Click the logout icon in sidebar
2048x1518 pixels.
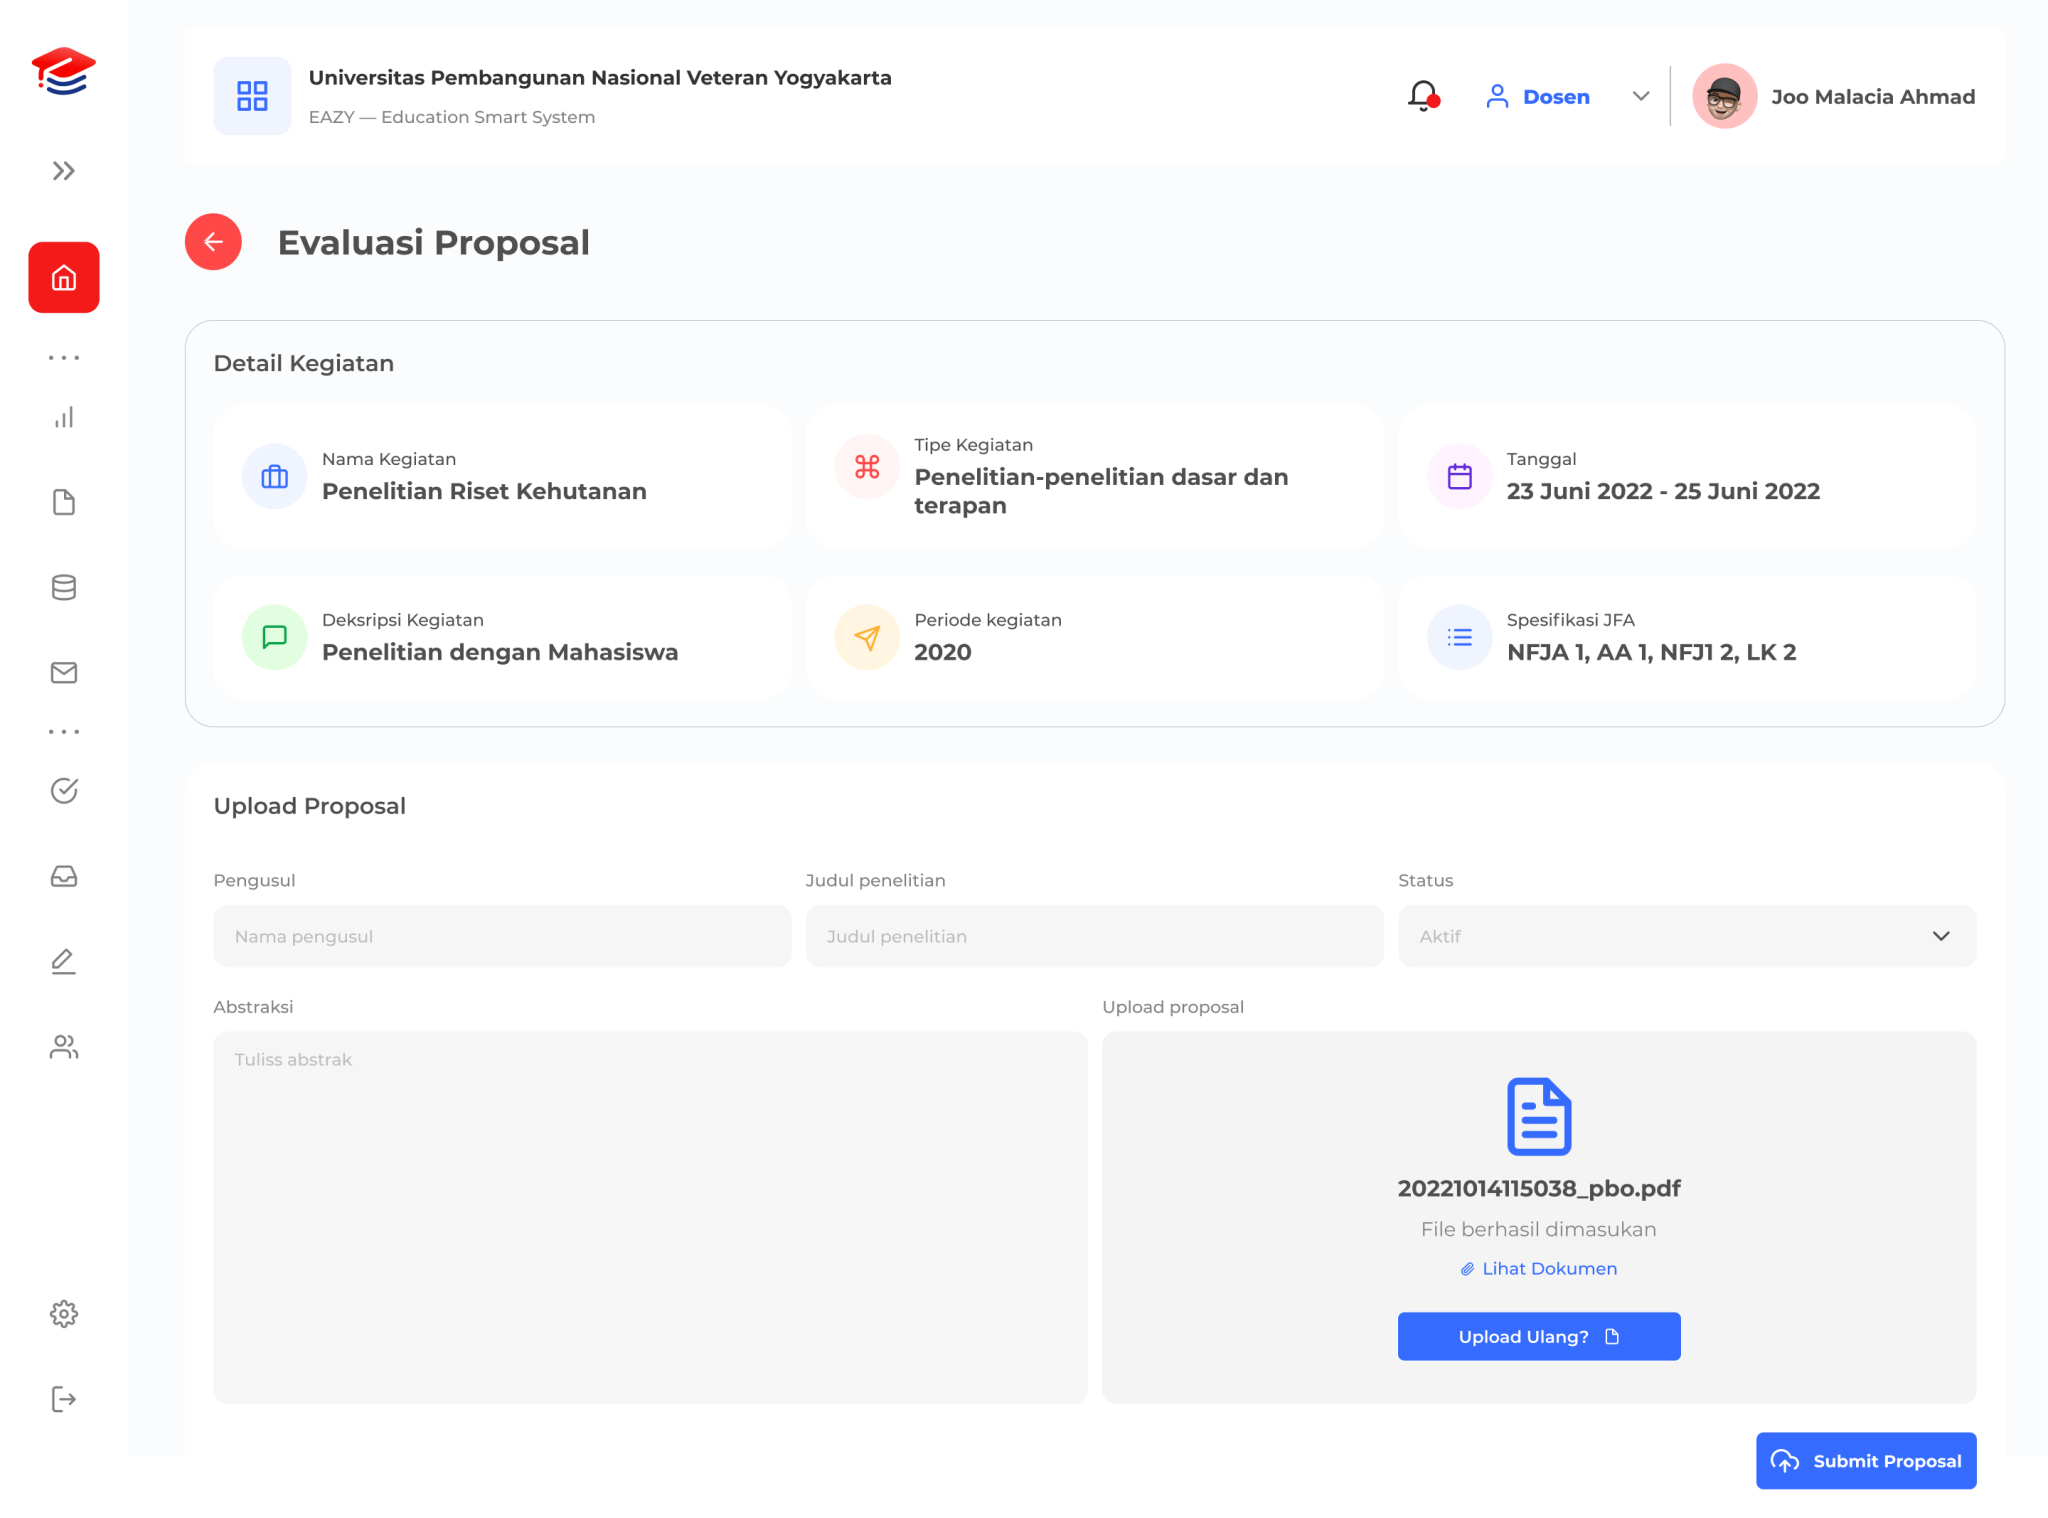[63, 1398]
